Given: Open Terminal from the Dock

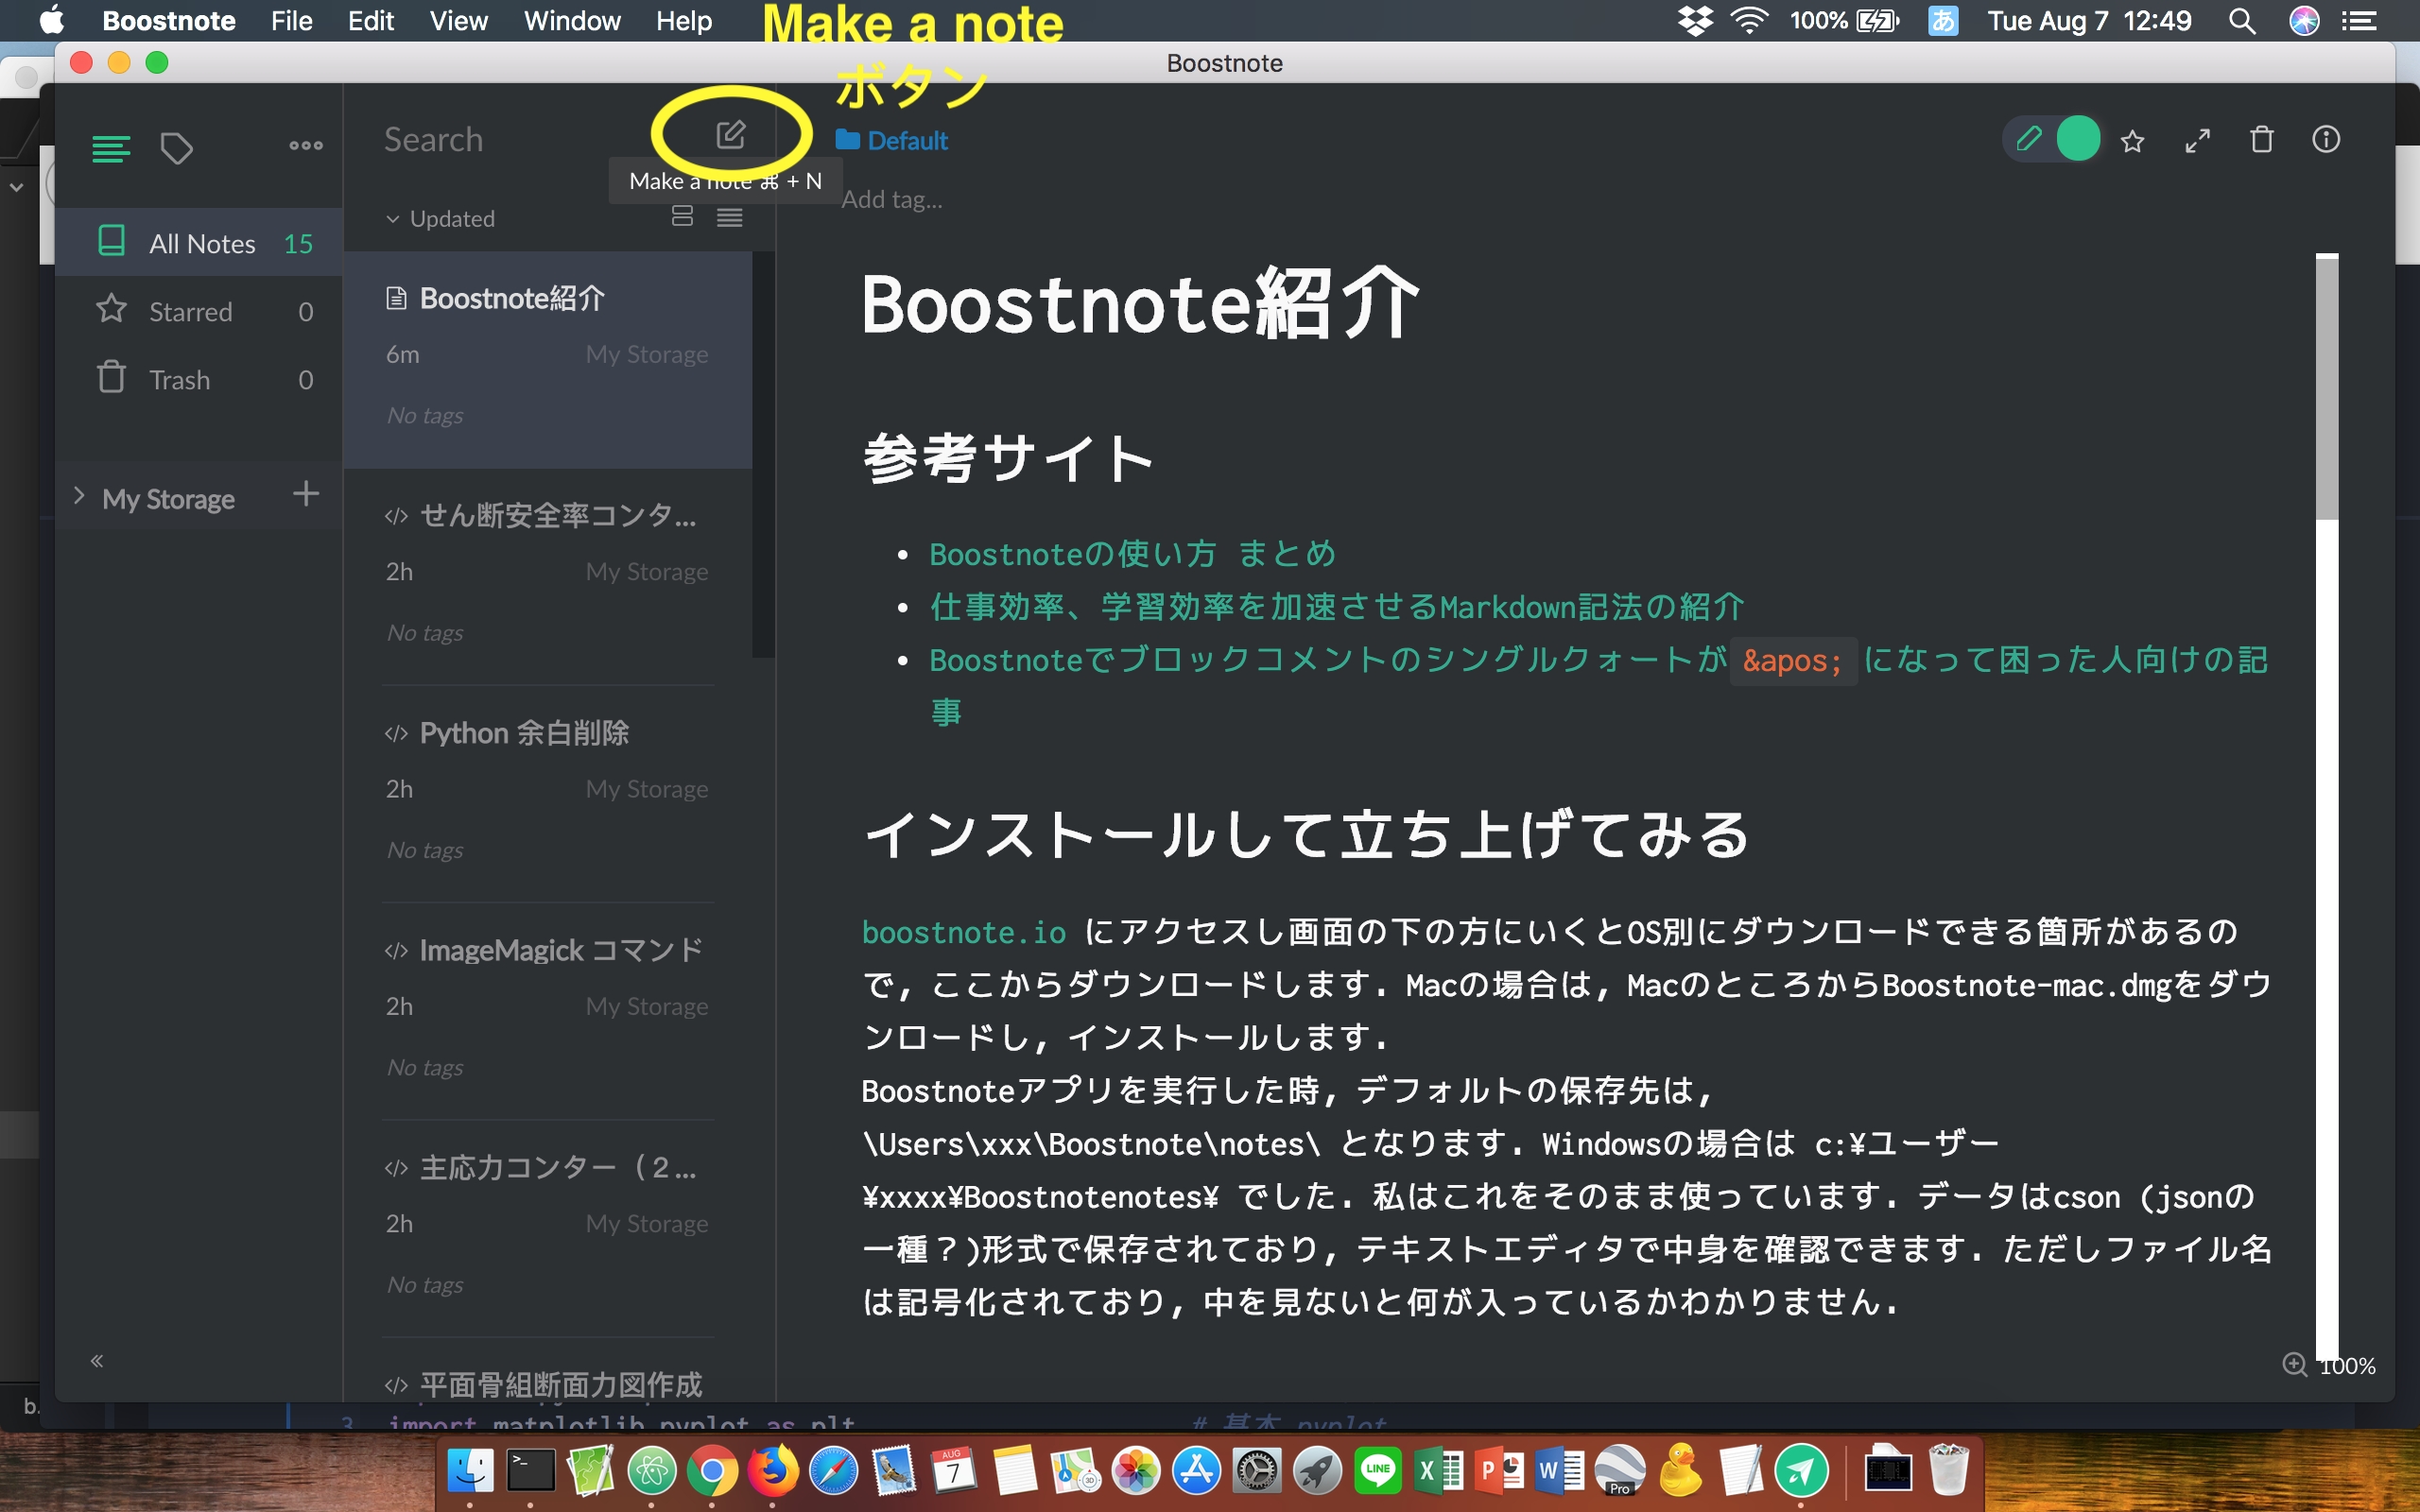Looking at the screenshot, I should [530, 1470].
